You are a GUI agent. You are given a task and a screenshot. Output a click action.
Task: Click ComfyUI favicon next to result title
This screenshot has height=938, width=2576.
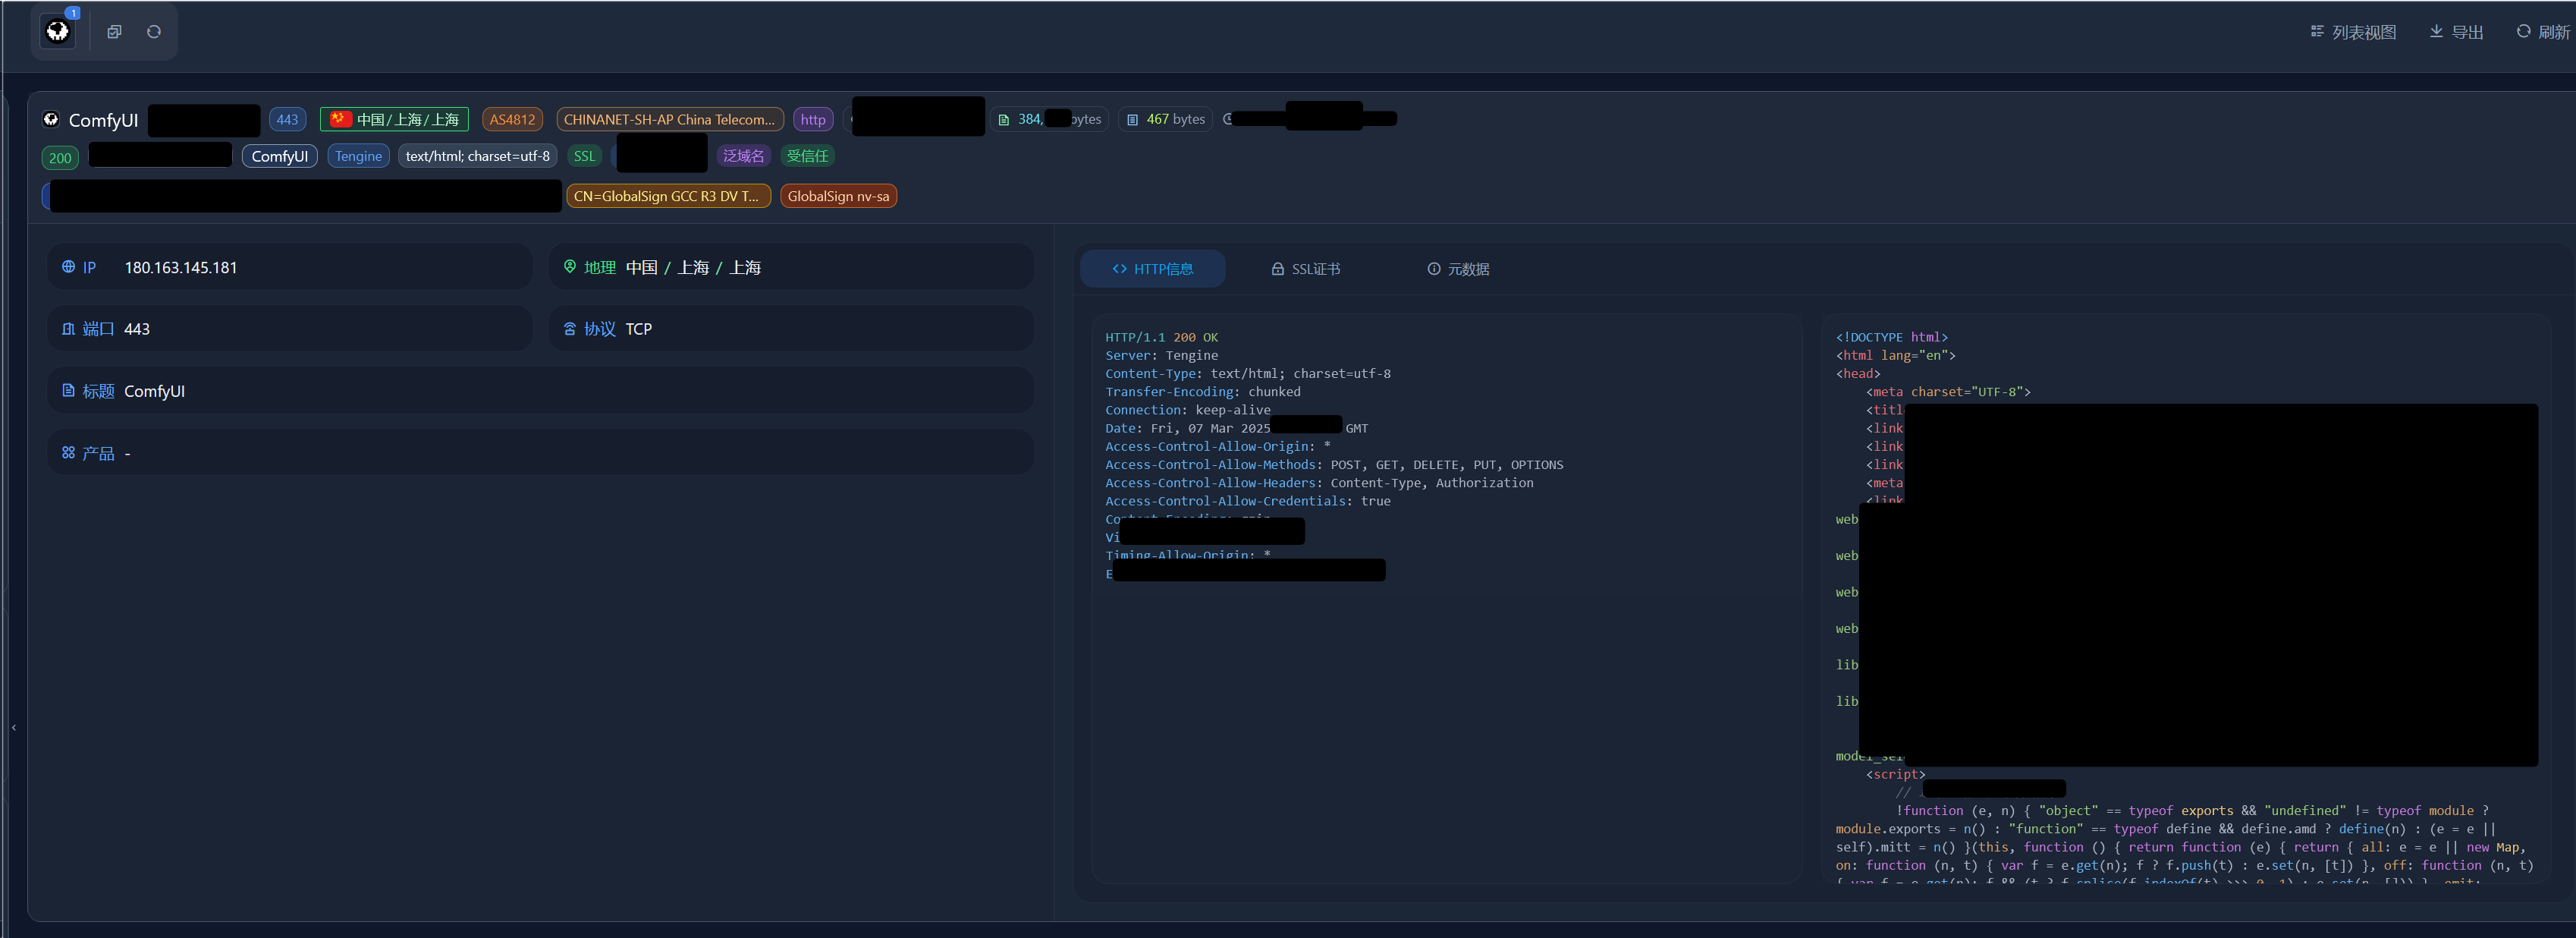[51, 120]
